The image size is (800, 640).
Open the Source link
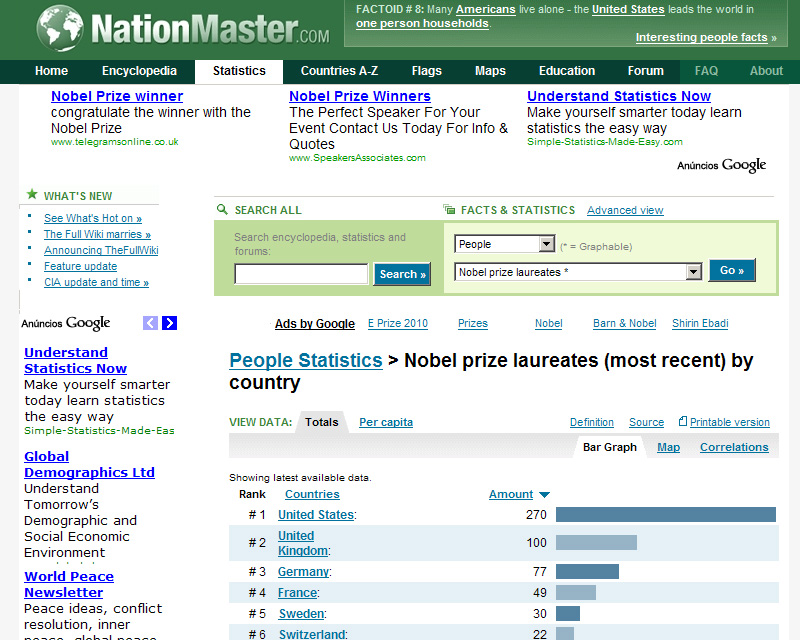click(646, 422)
